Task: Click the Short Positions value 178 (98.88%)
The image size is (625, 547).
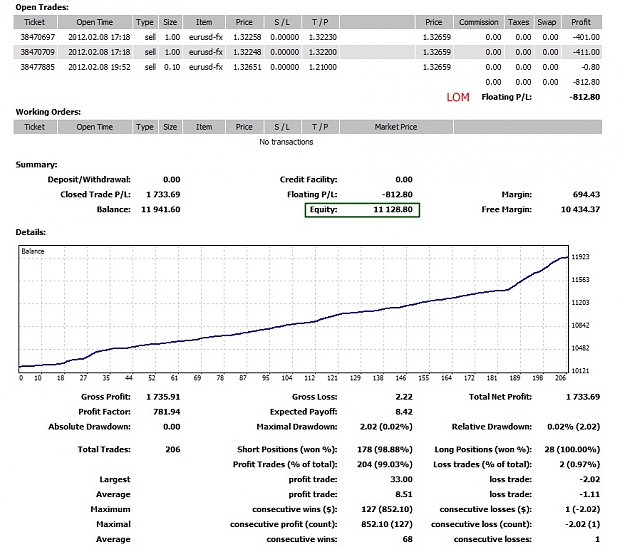Action: [x=385, y=449]
